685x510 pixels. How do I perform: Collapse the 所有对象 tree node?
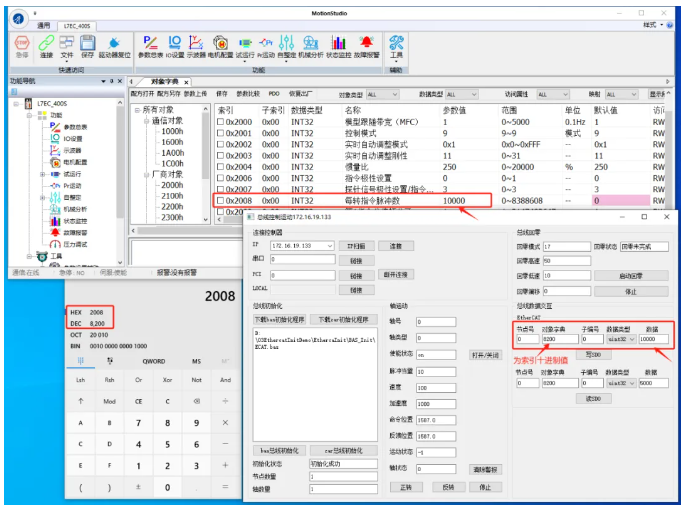click(137, 110)
